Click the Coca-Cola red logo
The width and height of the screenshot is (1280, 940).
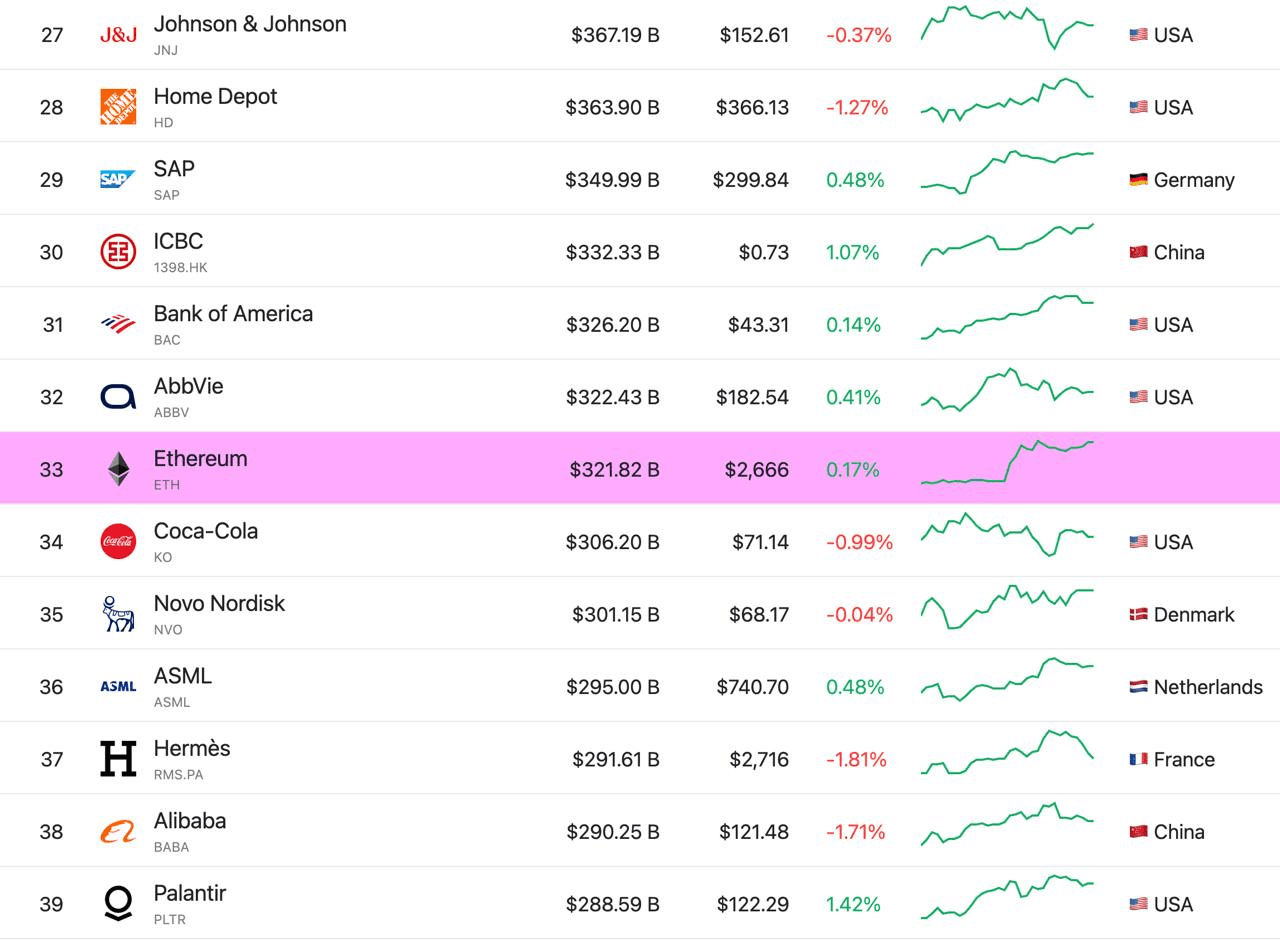pyautogui.click(x=118, y=541)
